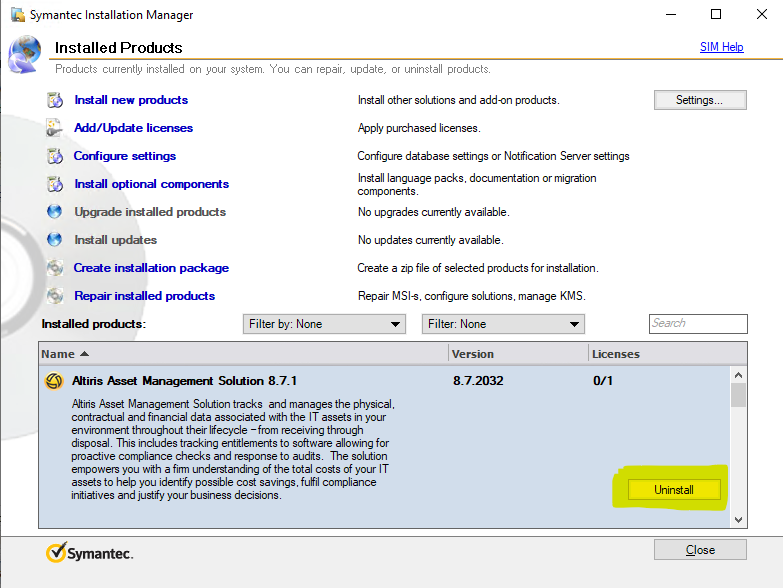Viewport: 783px width, 588px height.
Task: Open the SIM Help link
Action: (x=721, y=47)
